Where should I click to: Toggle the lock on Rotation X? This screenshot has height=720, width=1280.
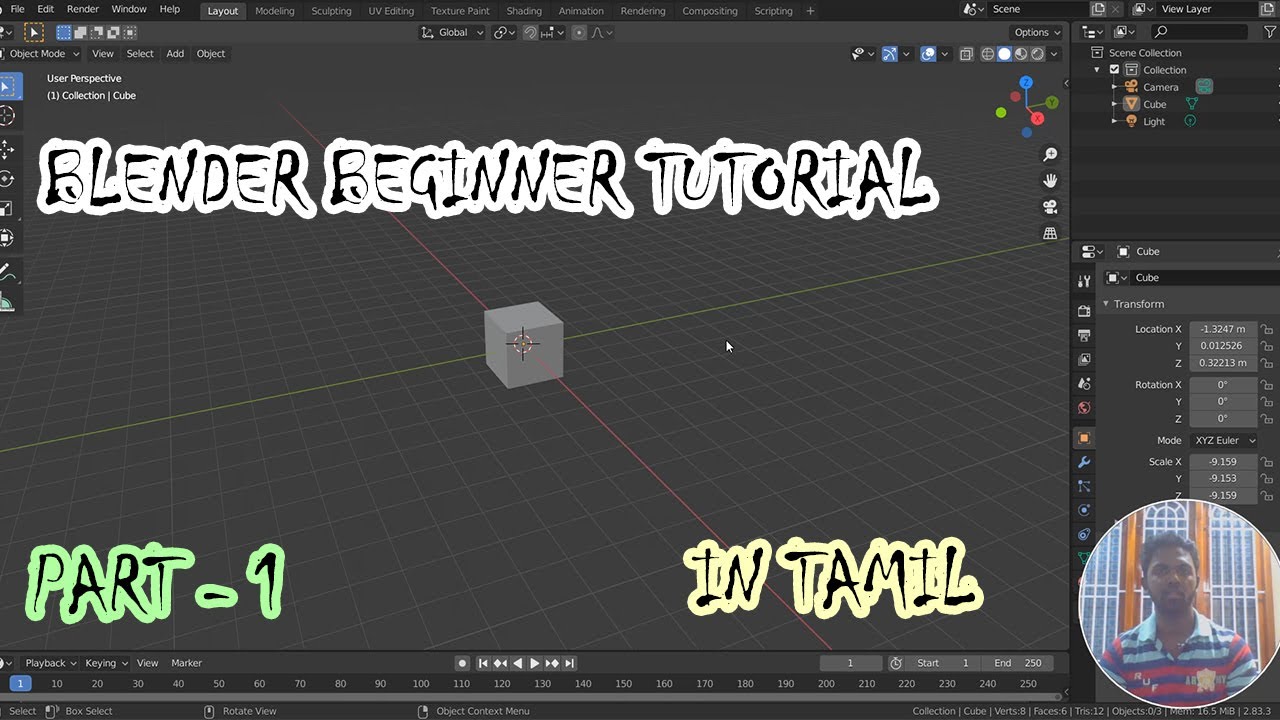point(1267,385)
